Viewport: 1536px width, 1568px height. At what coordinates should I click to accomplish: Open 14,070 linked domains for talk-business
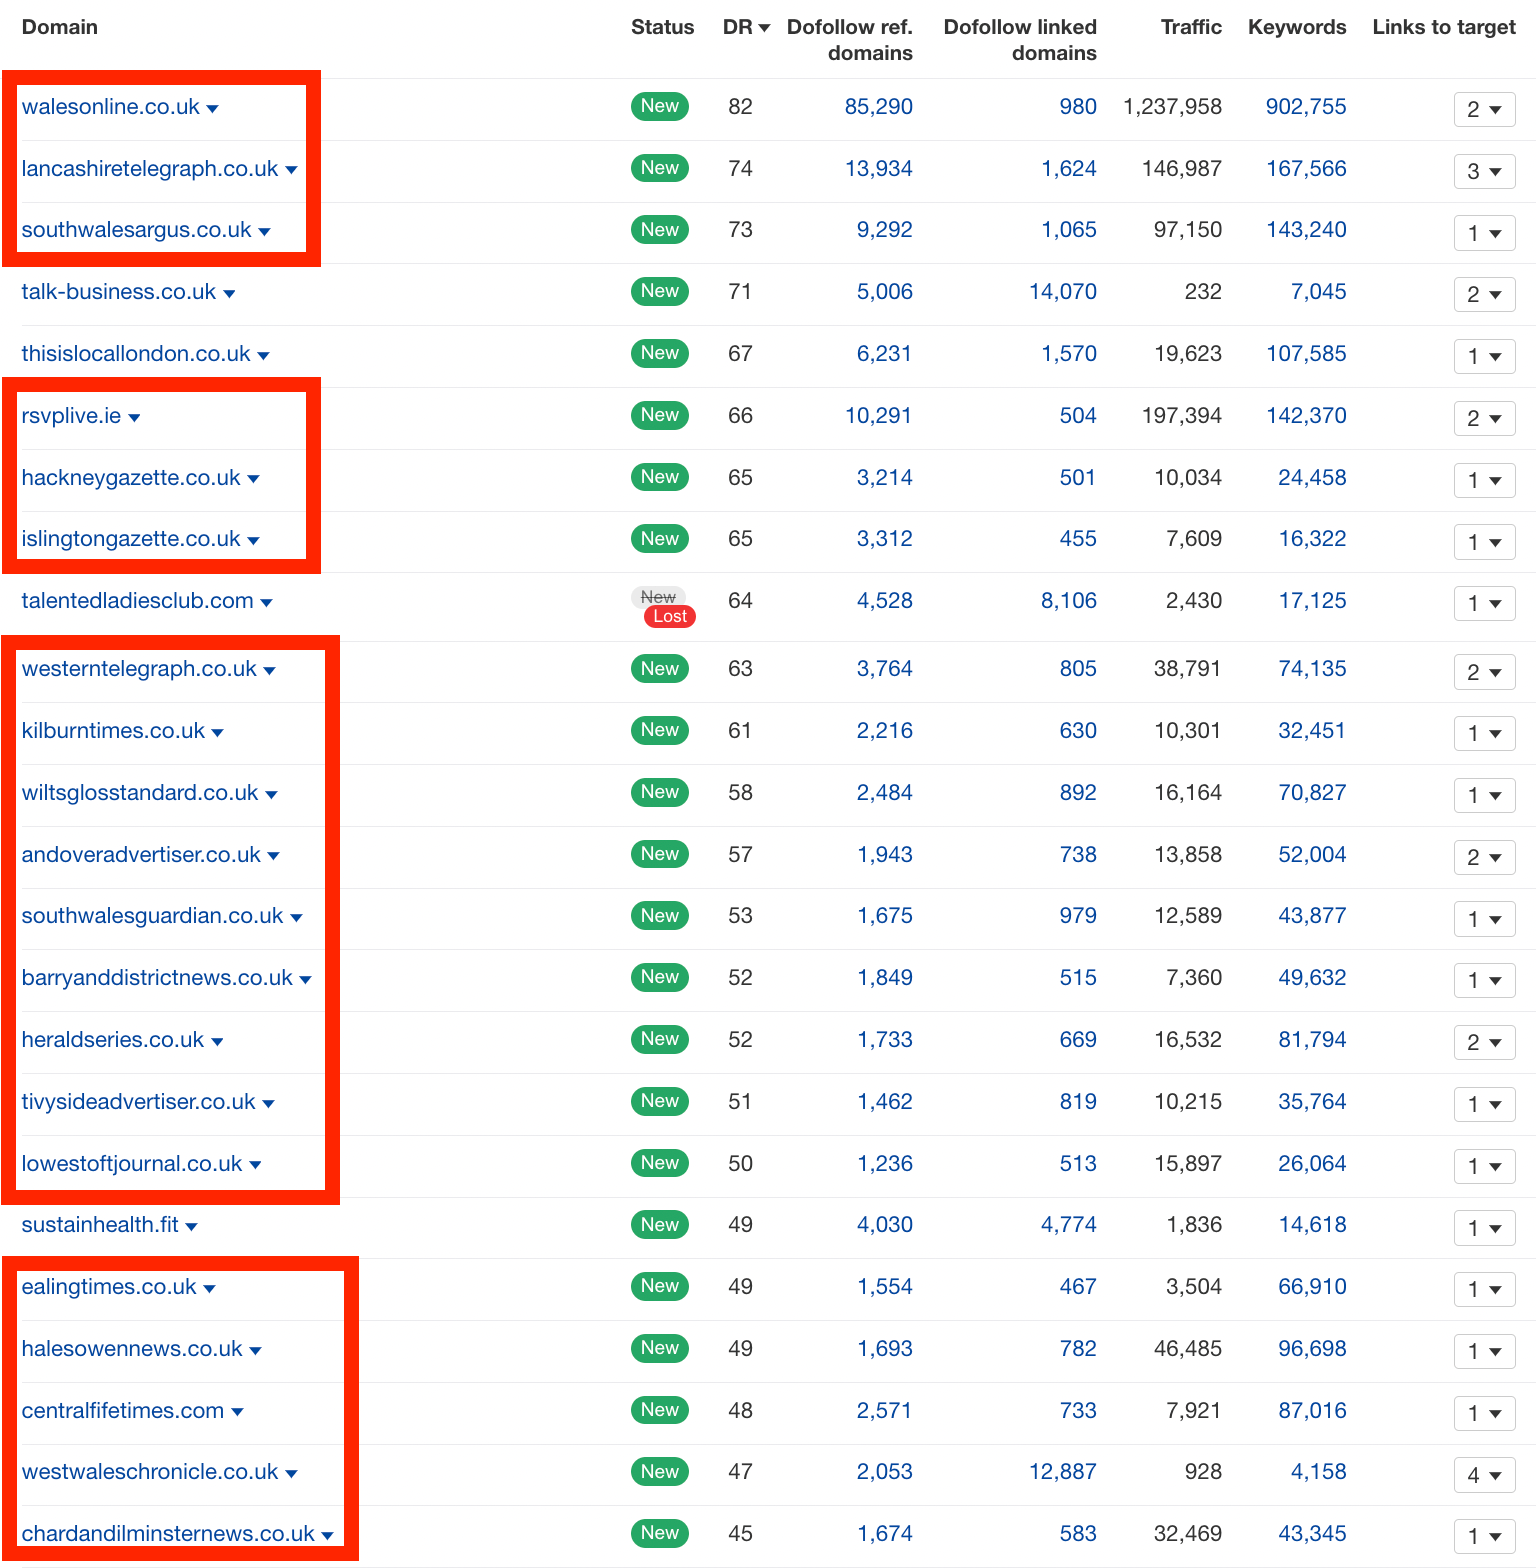pyautogui.click(x=1063, y=292)
